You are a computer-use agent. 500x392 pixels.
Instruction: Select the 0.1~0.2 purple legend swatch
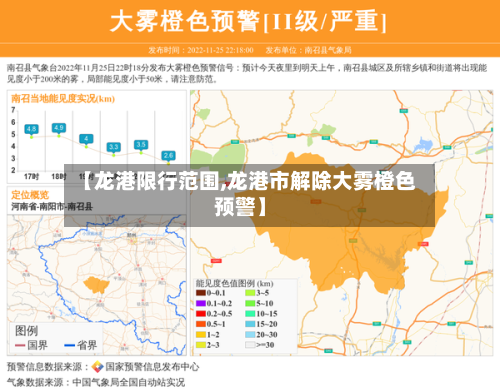(x=201, y=303)
